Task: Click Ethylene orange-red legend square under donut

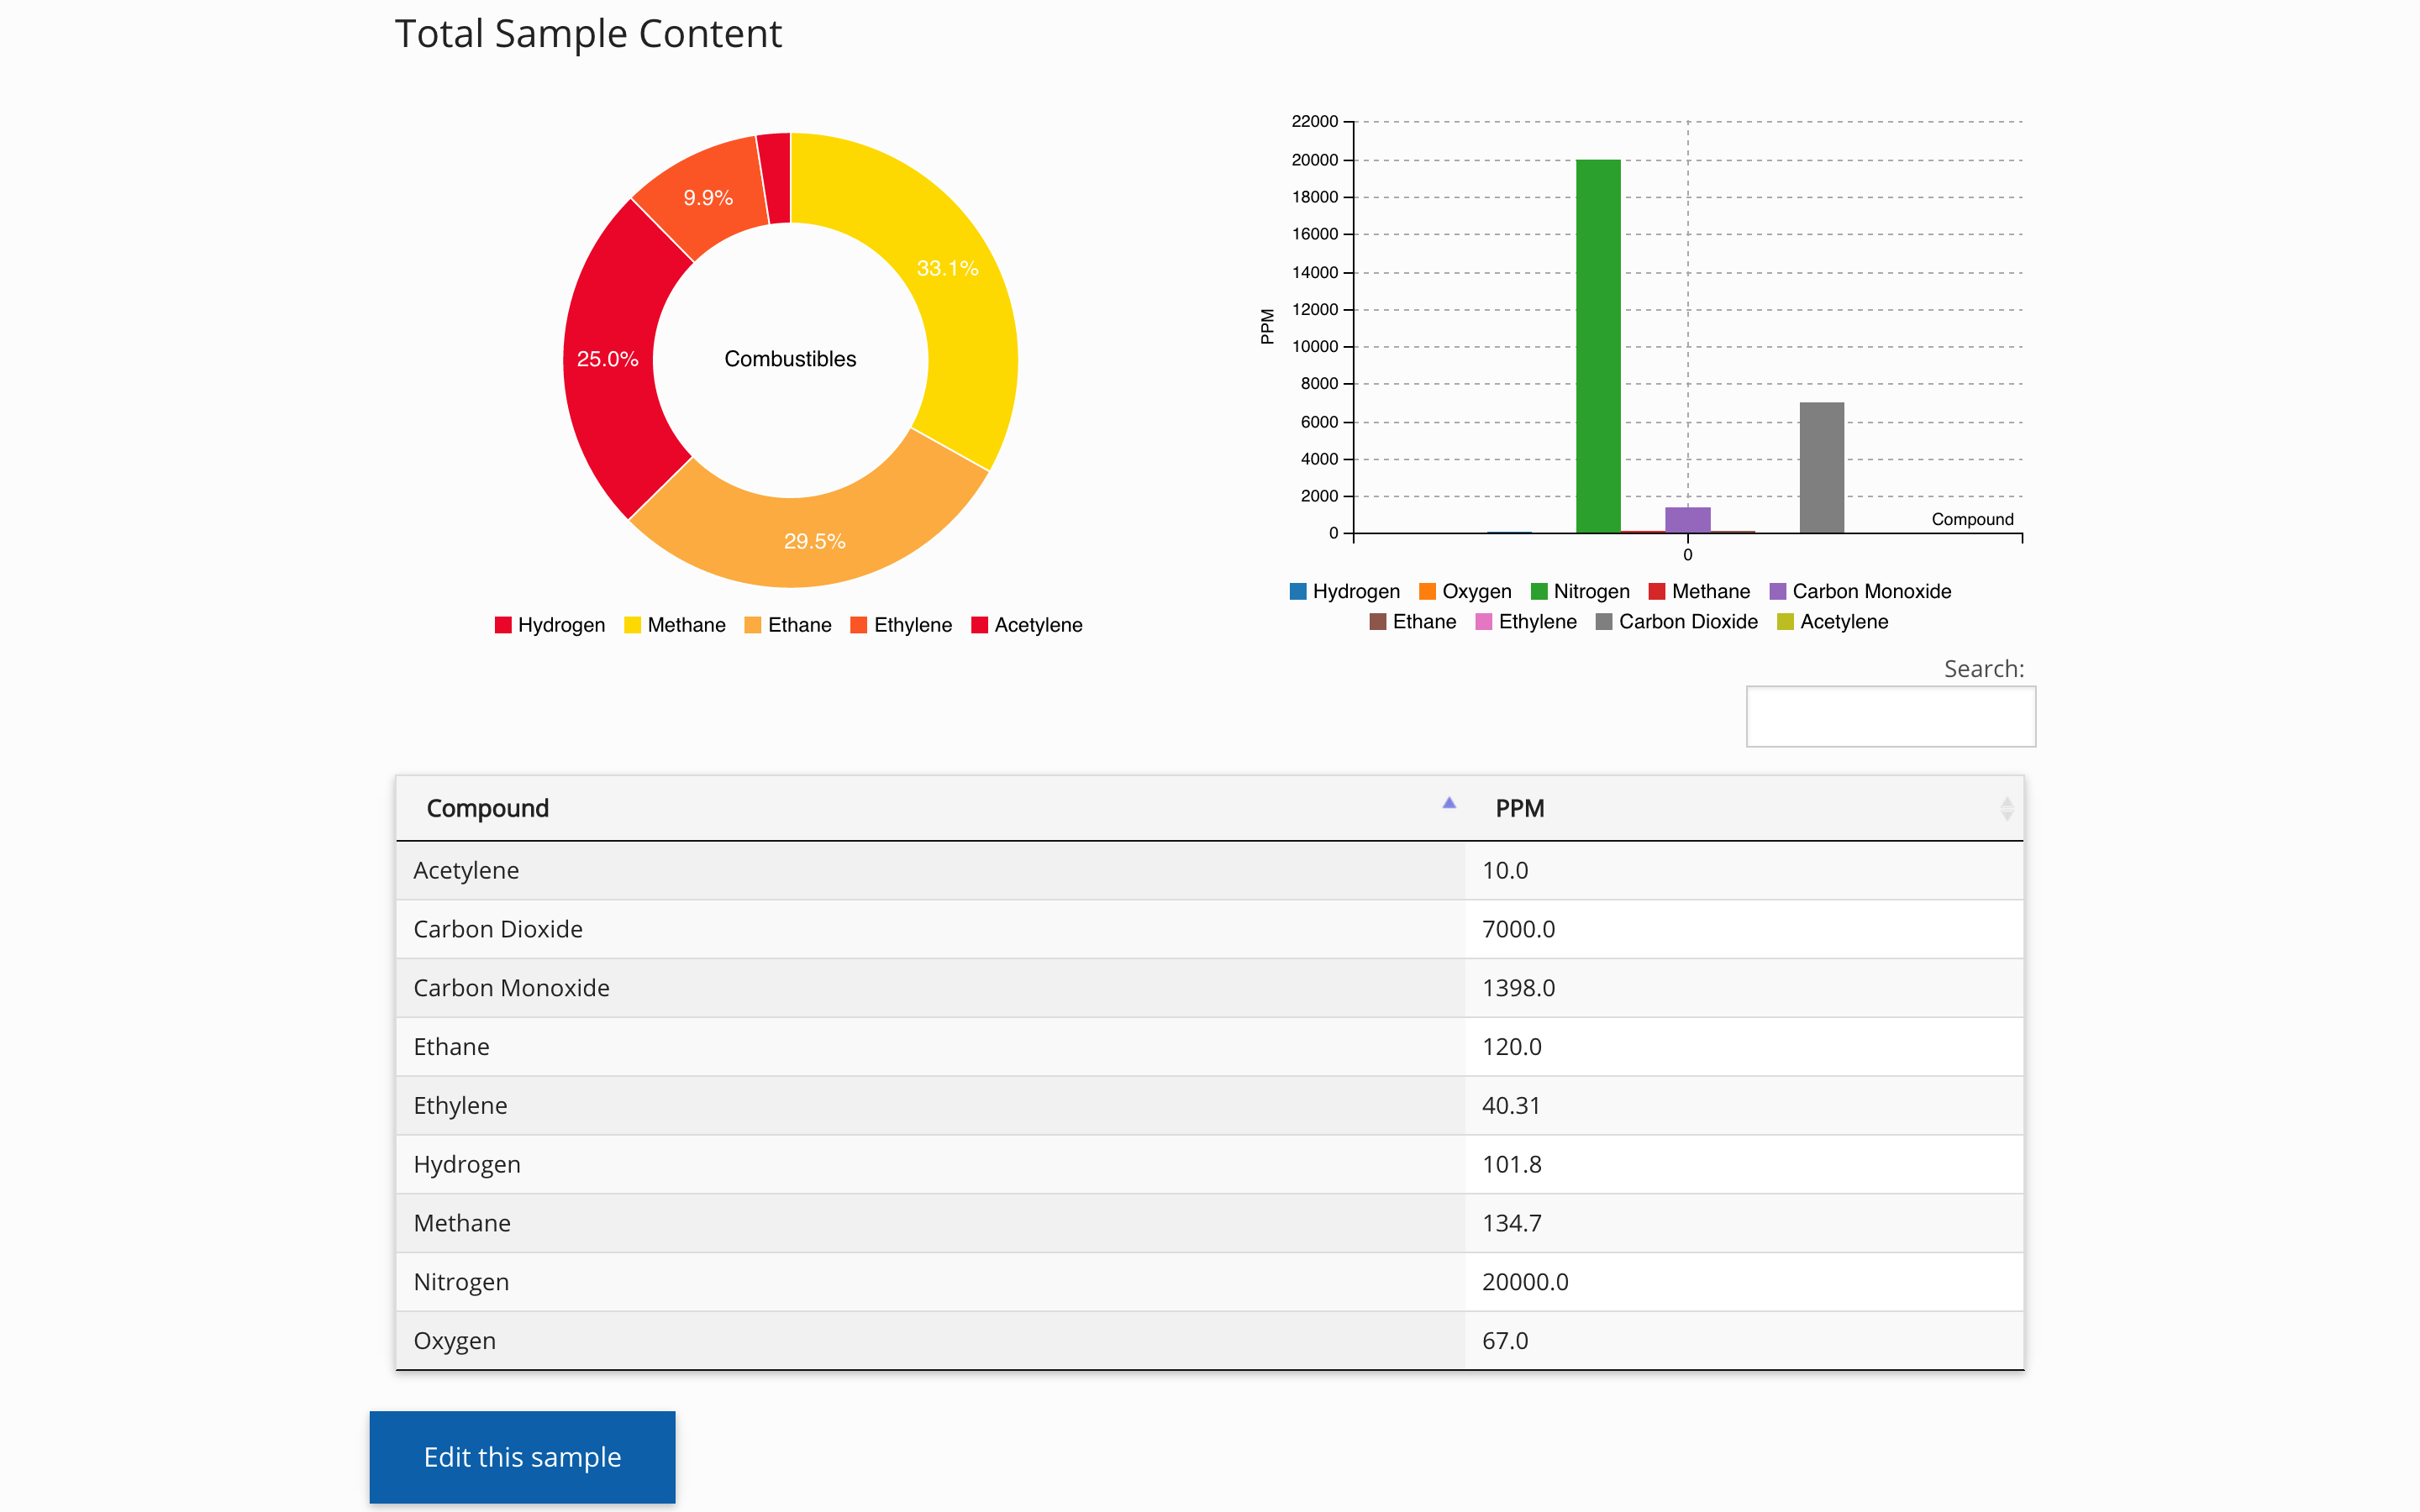Action: tap(858, 625)
